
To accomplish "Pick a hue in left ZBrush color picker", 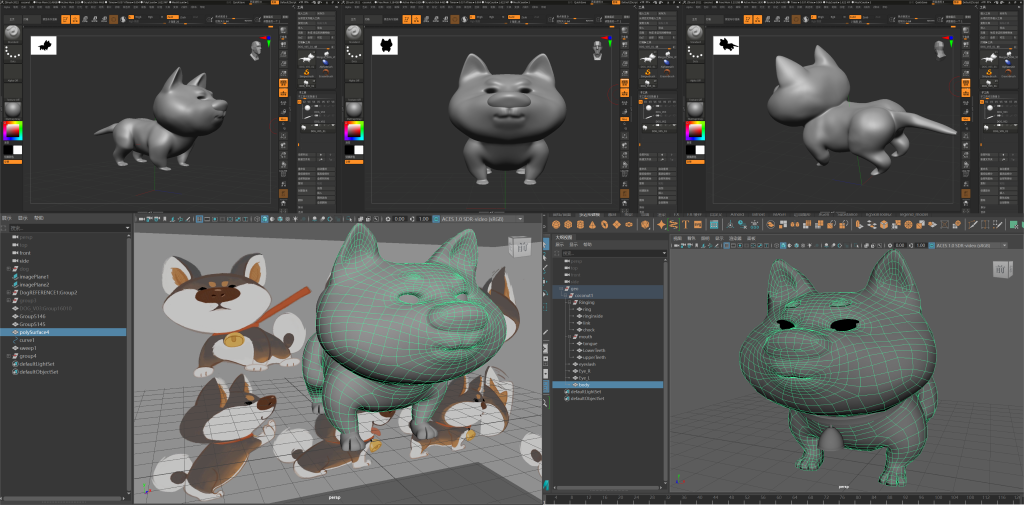I will [12, 131].
